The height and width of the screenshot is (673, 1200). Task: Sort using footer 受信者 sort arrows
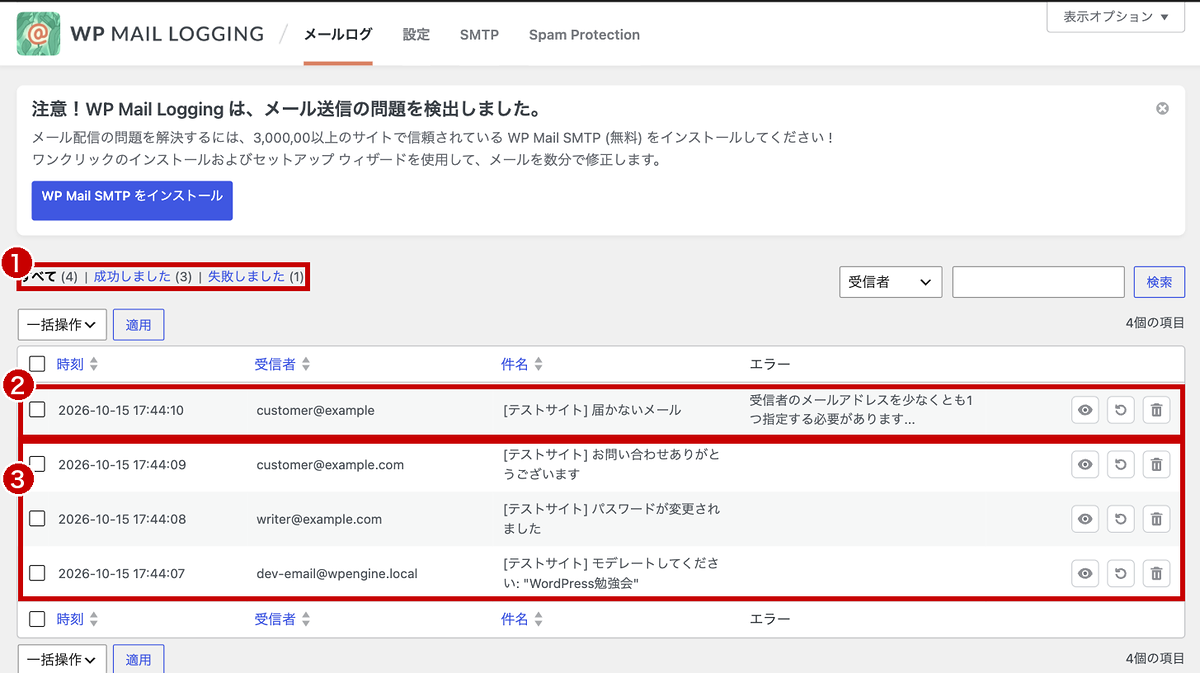pyautogui.click(x=306, y=620)
